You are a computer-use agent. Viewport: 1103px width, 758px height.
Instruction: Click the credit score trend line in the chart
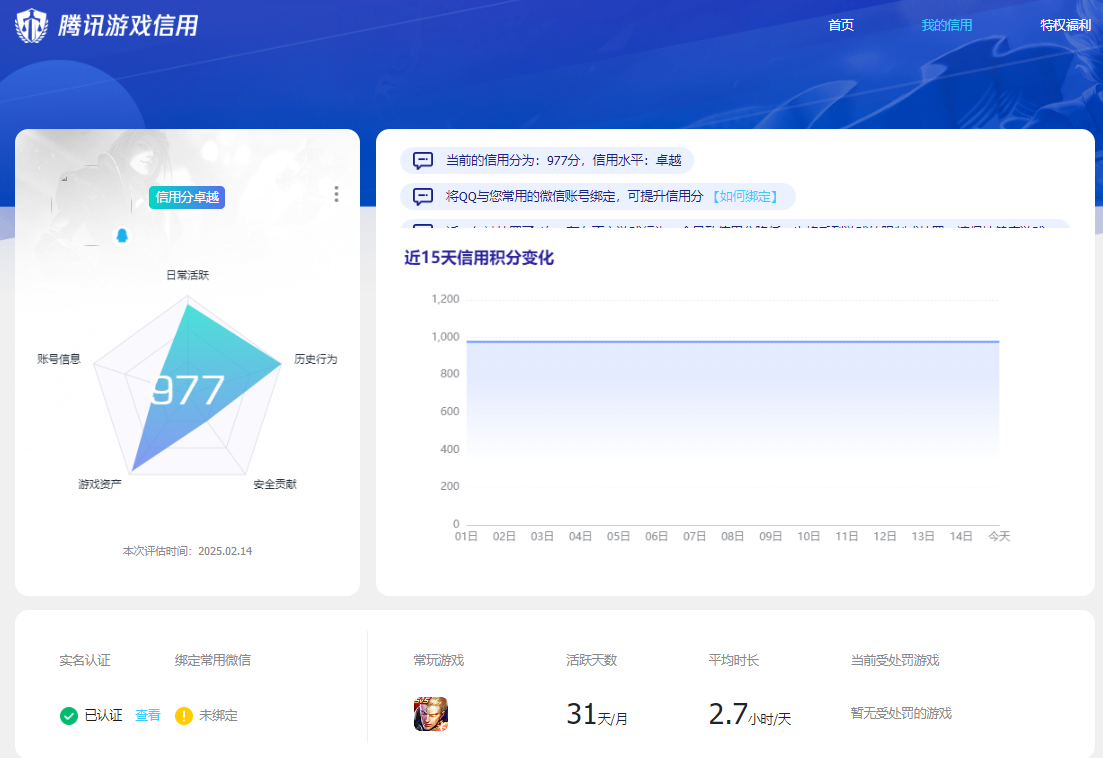[732, 342]
